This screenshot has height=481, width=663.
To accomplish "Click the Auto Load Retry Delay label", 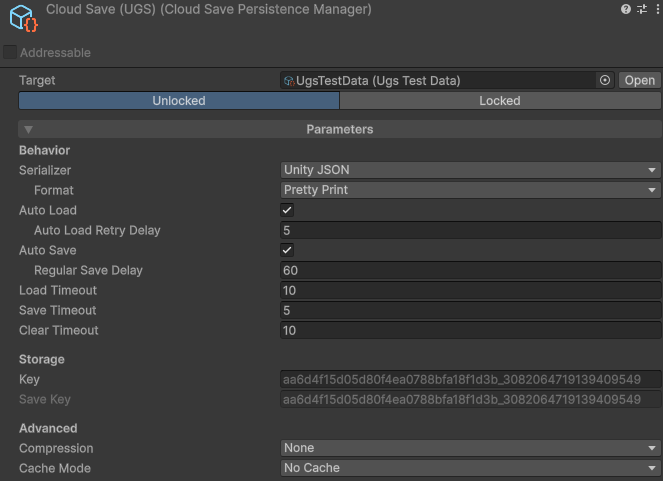I will coord(97,230).
